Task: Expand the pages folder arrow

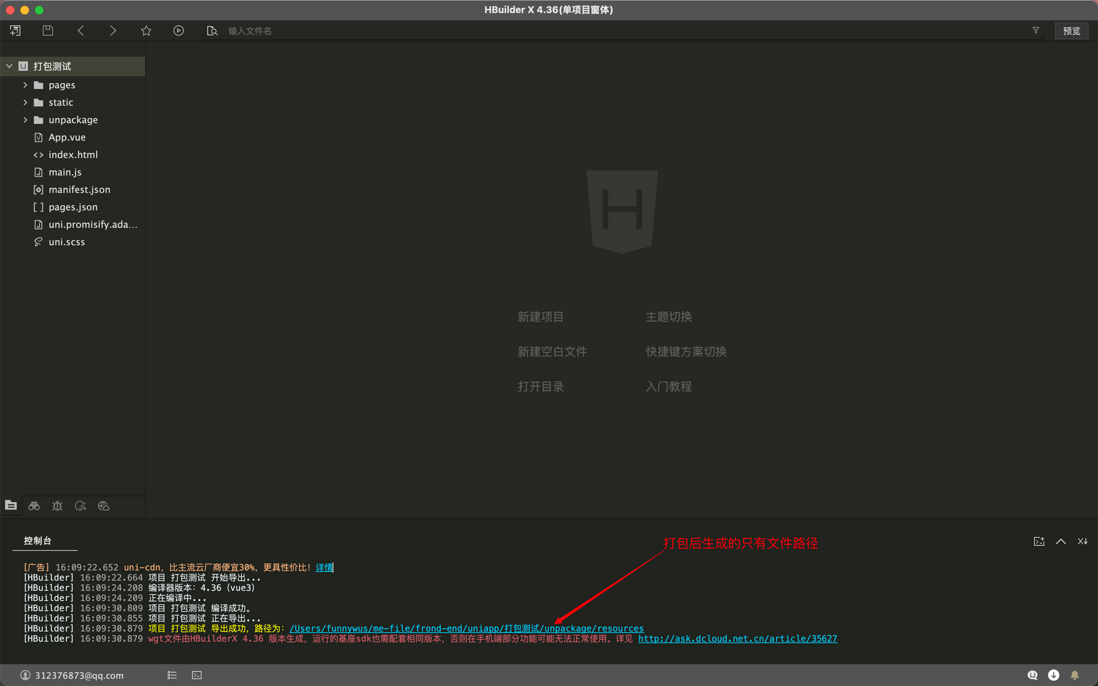Action: pos(25,85)
